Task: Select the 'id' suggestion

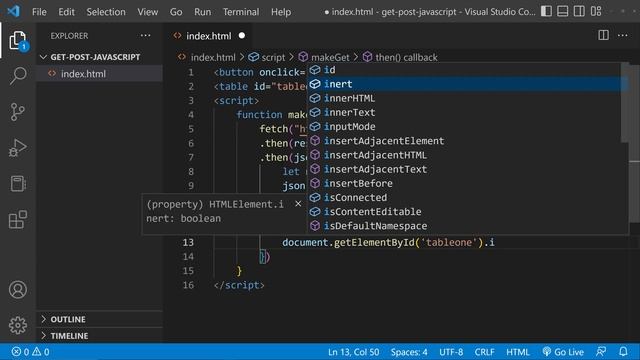Action: pyautogui.click(x=464, y=70)
